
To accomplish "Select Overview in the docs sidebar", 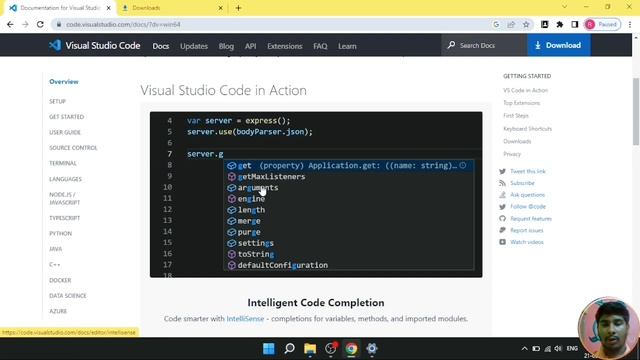I will tap(64, 82).
